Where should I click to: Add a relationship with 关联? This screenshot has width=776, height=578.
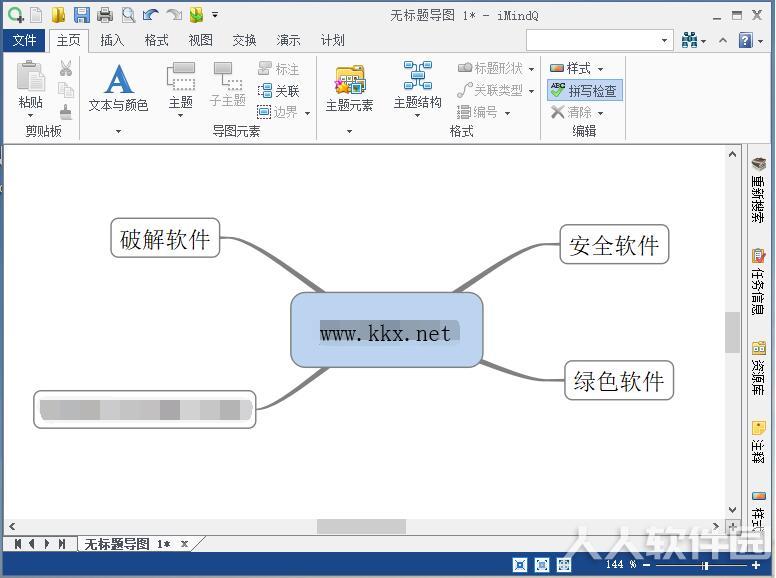(x=279, y=91)
